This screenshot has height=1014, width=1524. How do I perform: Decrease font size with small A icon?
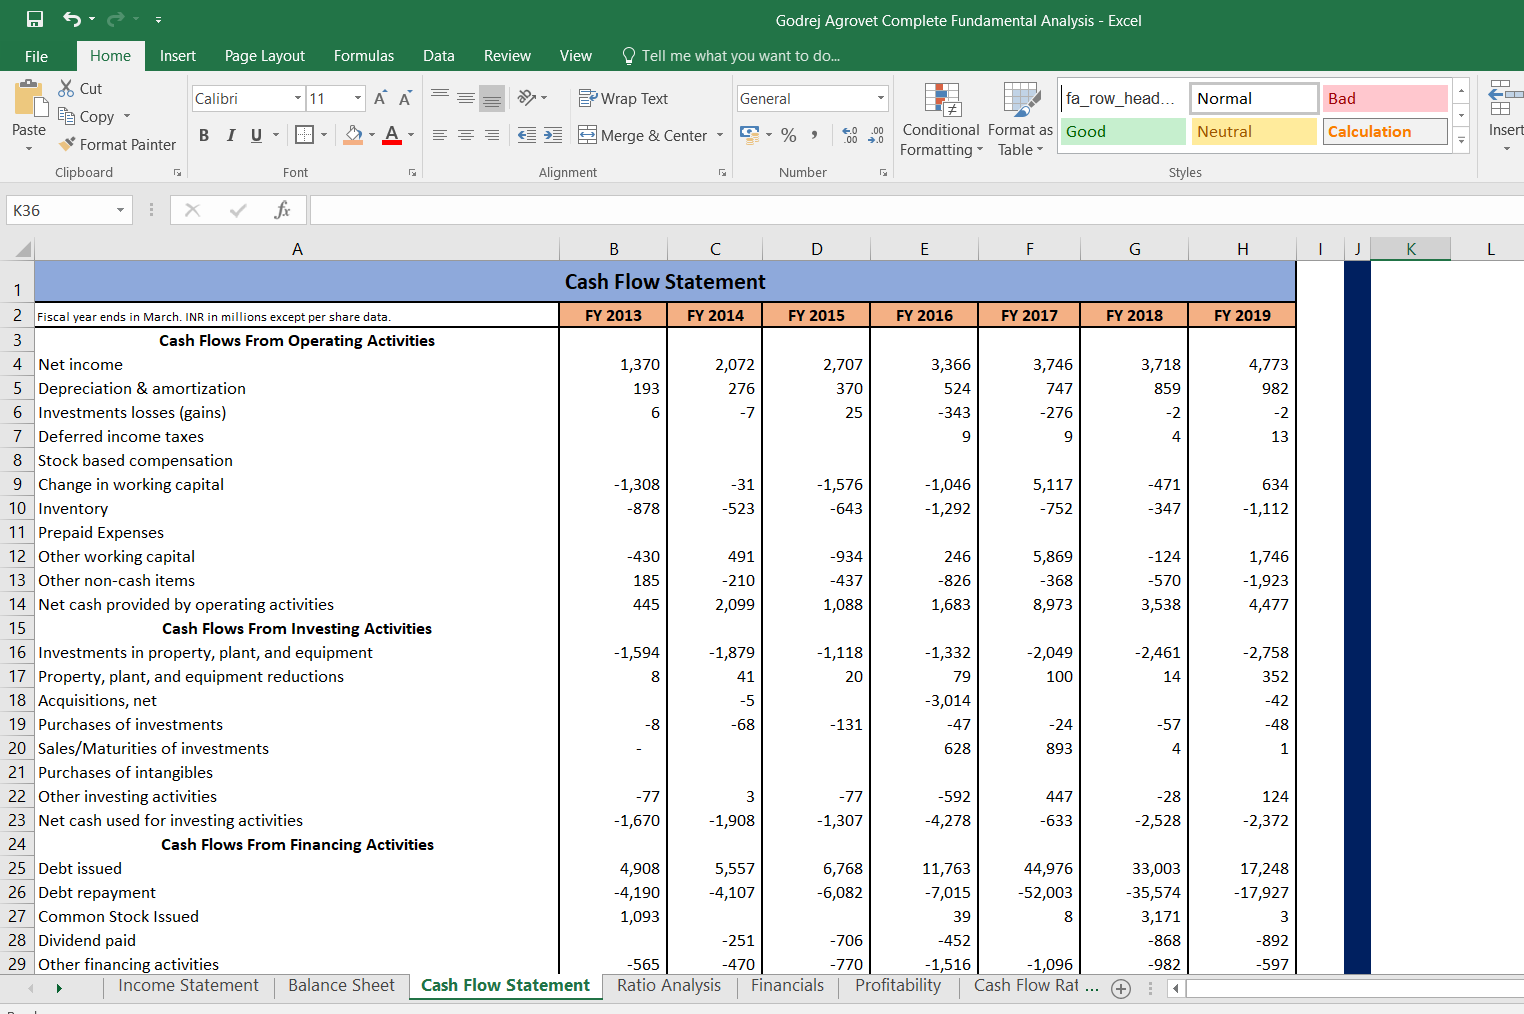tap(405, 98)
